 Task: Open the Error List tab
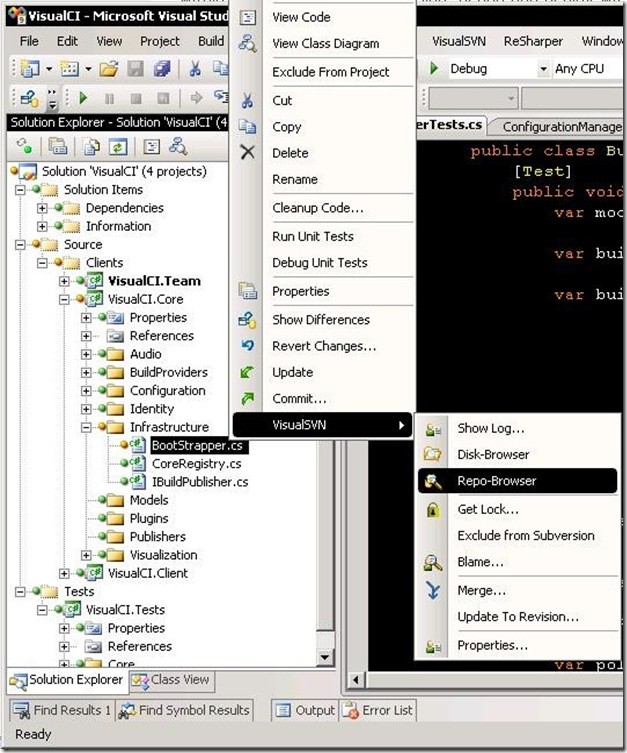click(378, 710)
